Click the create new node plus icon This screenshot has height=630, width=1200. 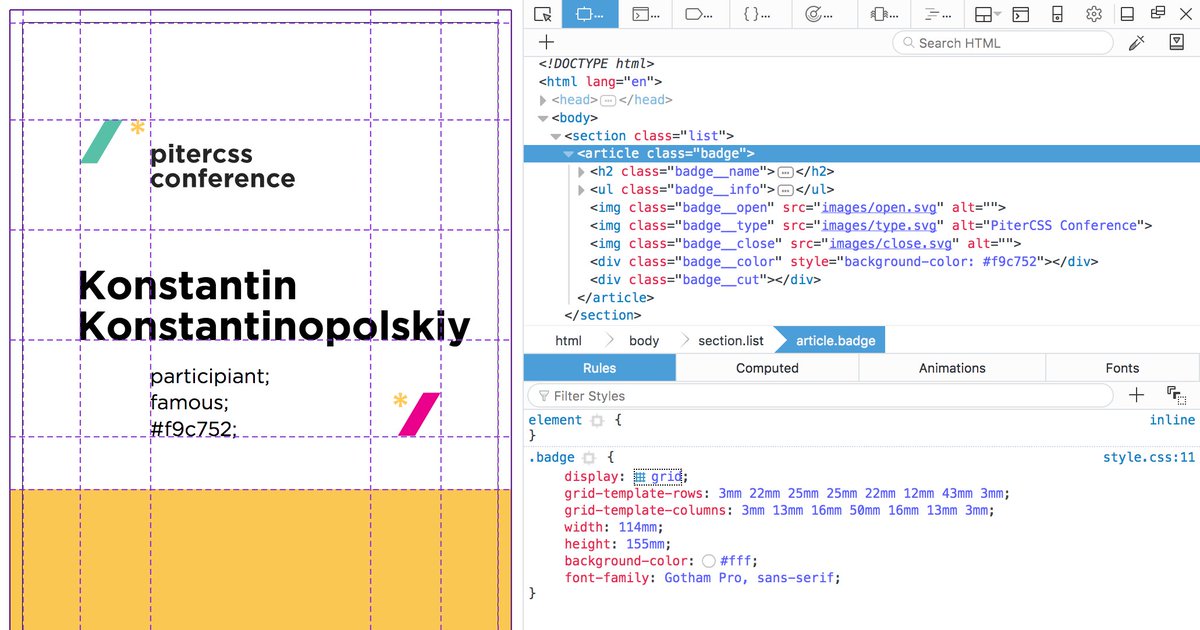point(546,42)
